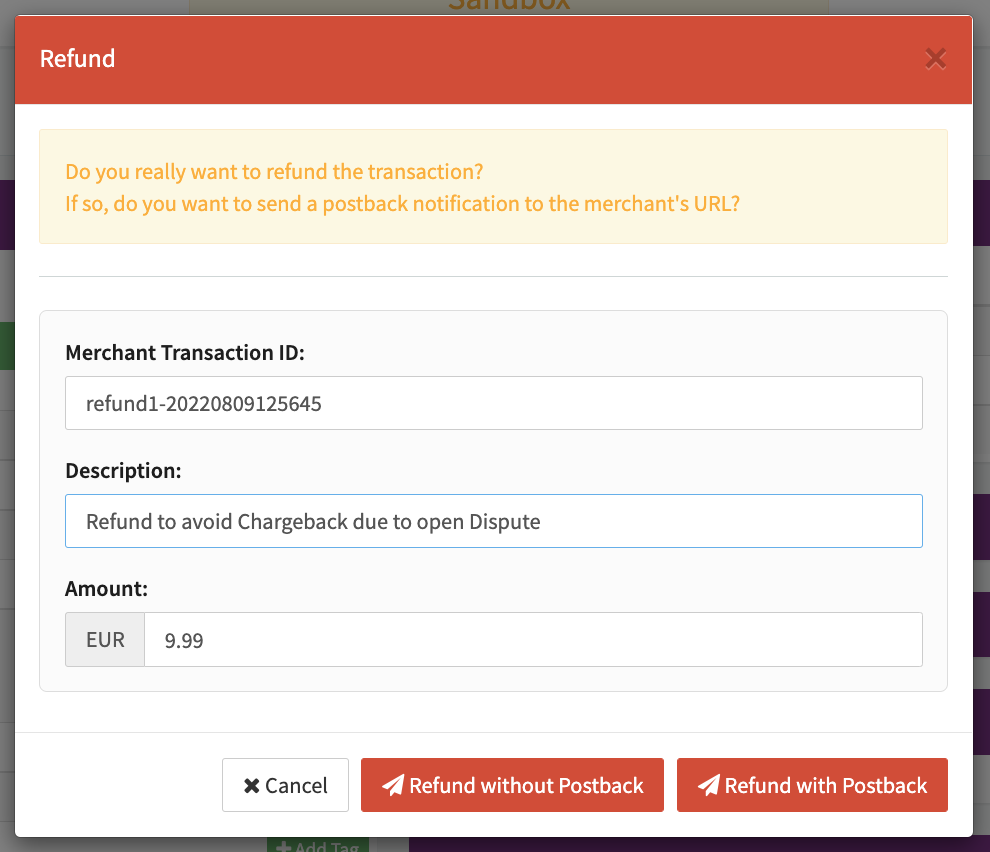Viewport: 990px width, 852px height.
Task: Click the paper plane icon on Refund with Postback
Action: tap(709, 785)
